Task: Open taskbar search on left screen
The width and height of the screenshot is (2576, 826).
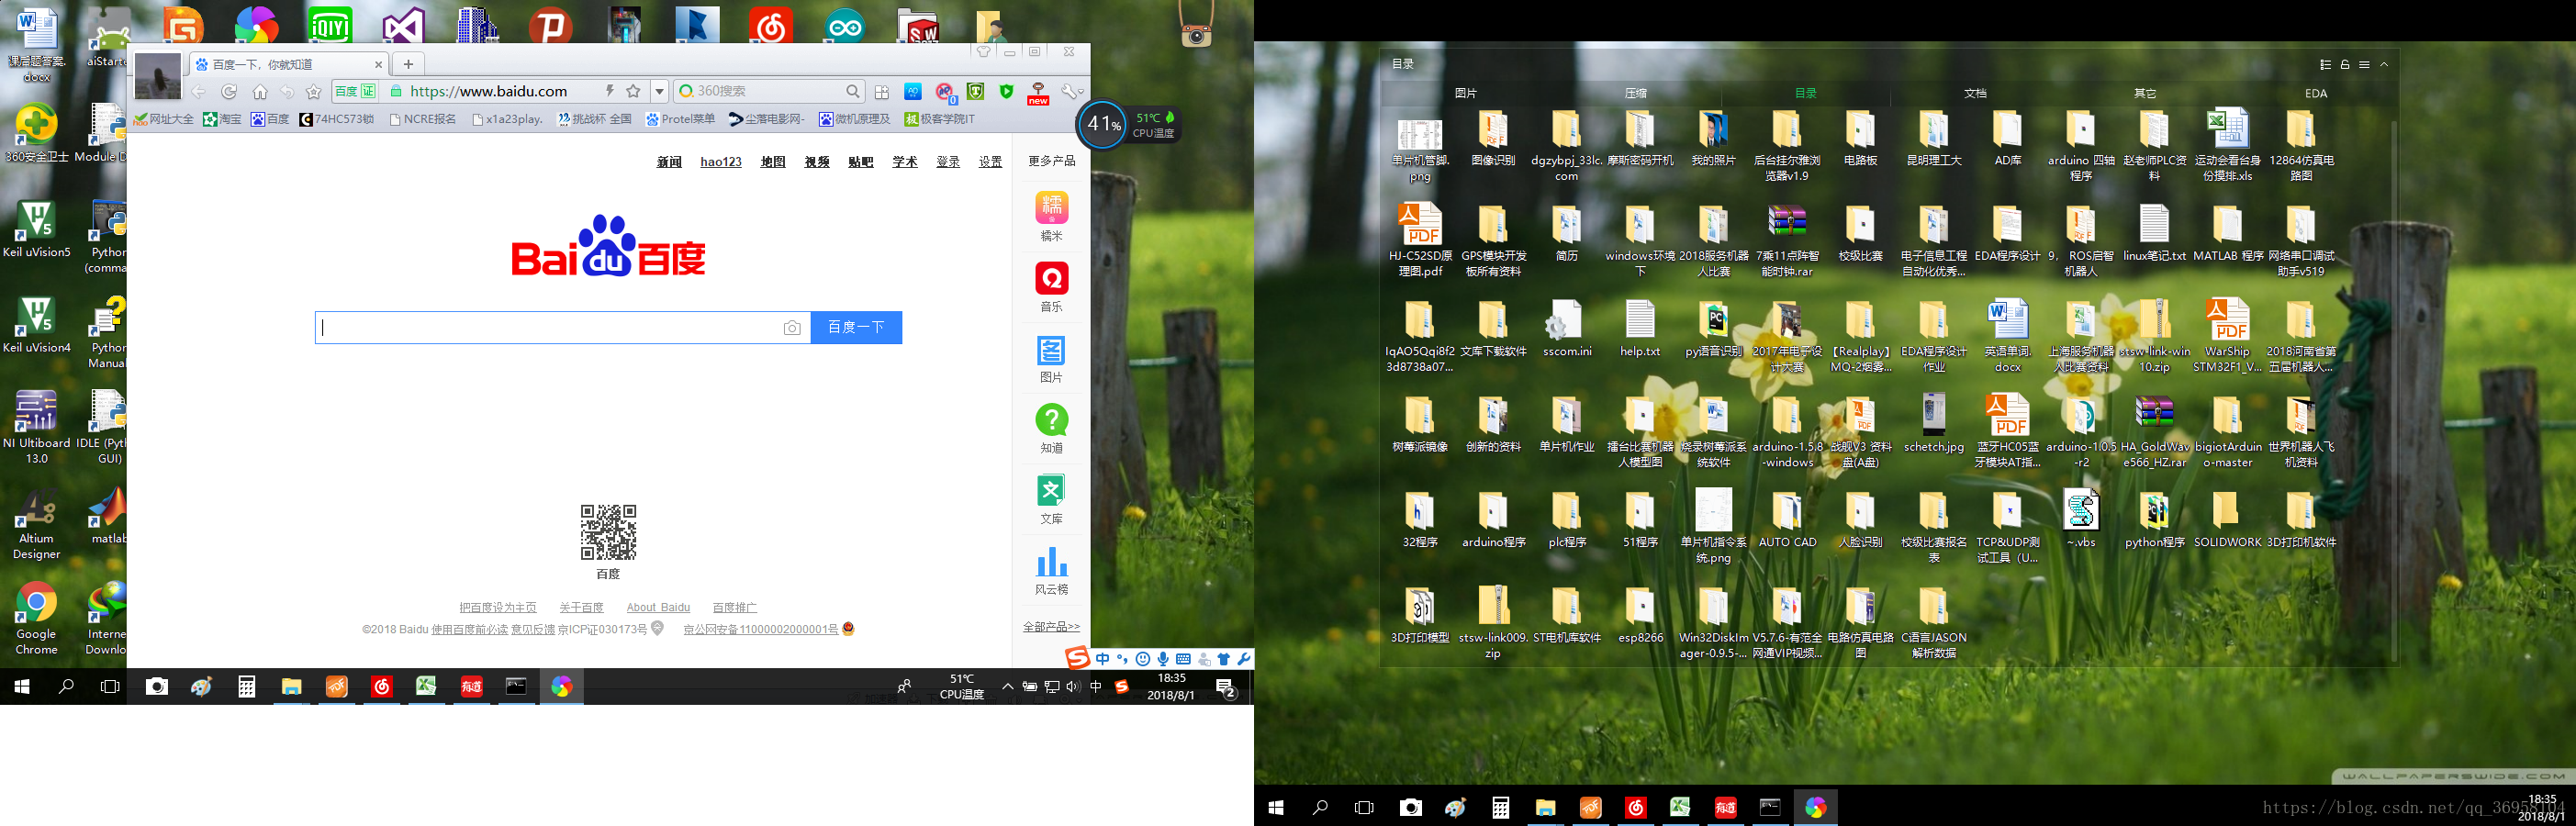Action: coord(66,687)
